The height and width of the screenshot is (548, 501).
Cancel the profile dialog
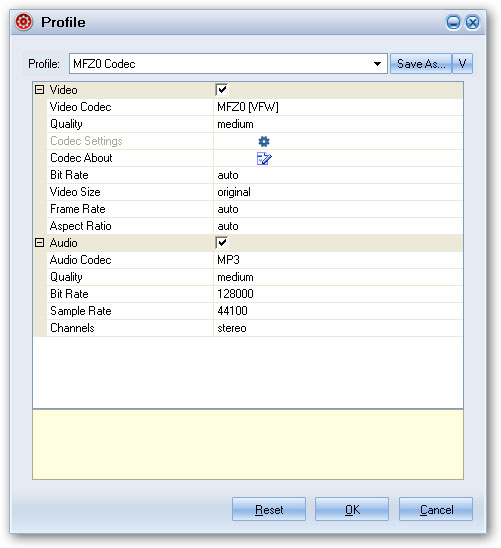click(436, 509)
